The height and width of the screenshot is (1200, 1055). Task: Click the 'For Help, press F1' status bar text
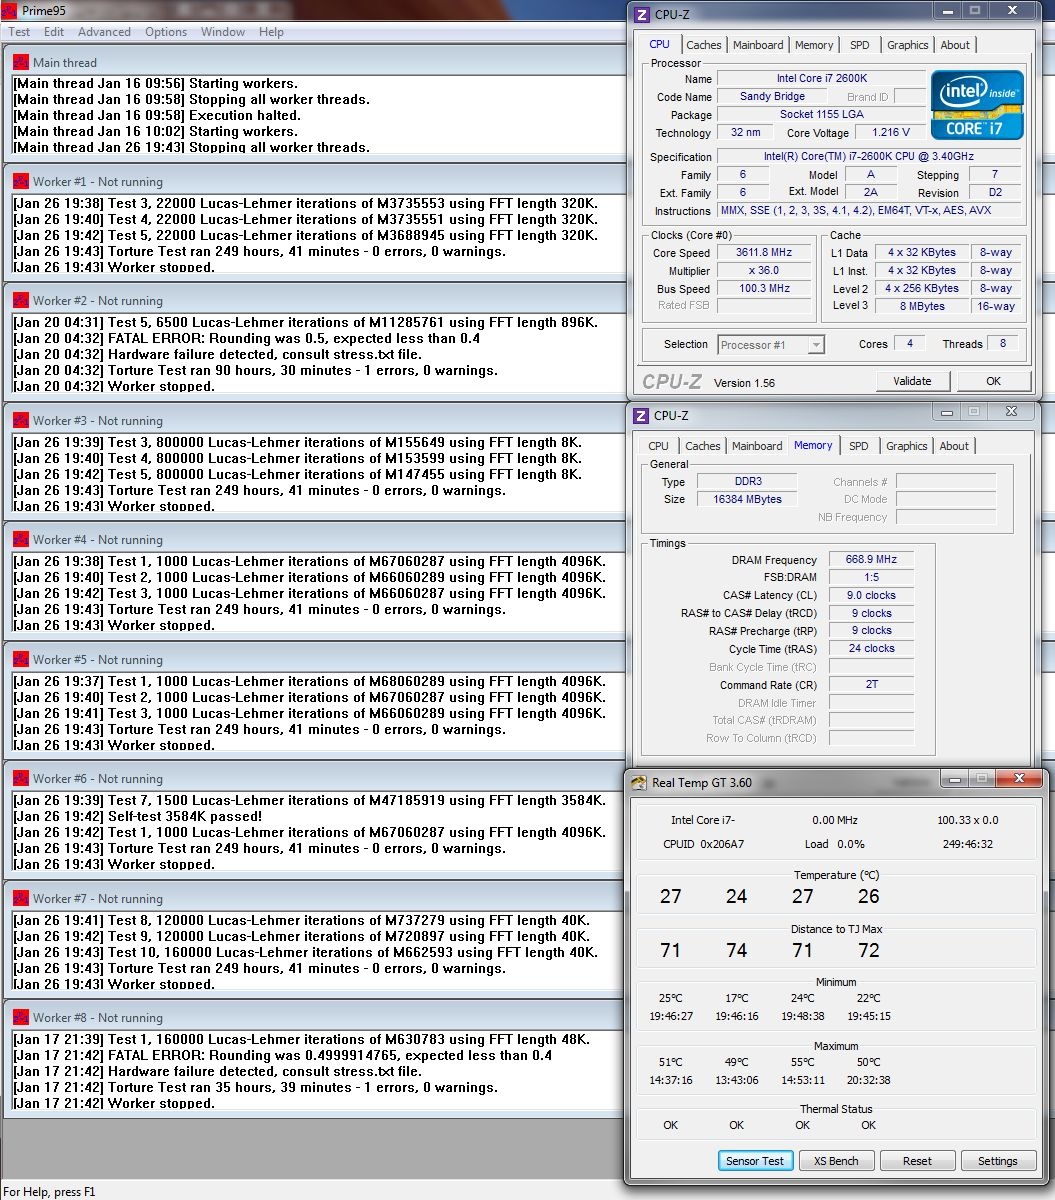click(x=51, y=1191)
